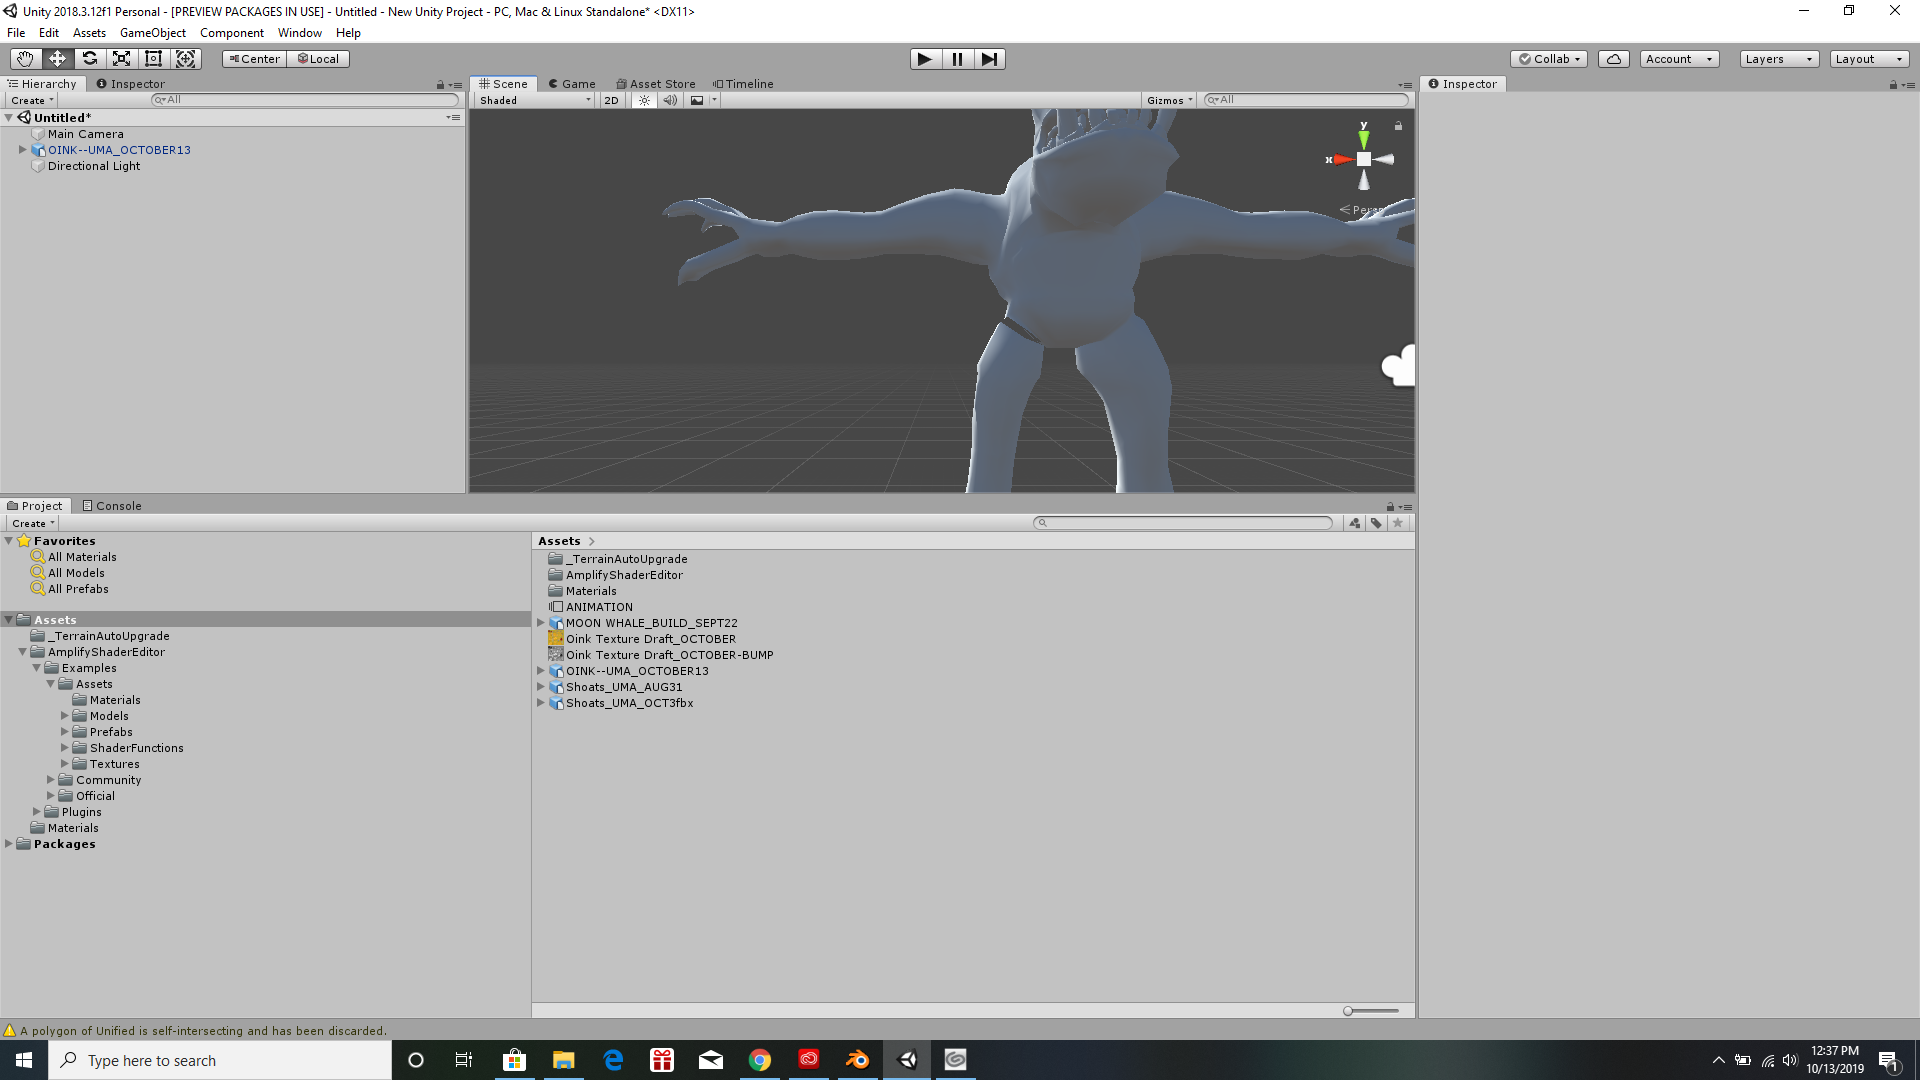Lock the Scene gizmo orientation
The height and width of the screenshot is (1080, 1920).
tap(1398, 126)
